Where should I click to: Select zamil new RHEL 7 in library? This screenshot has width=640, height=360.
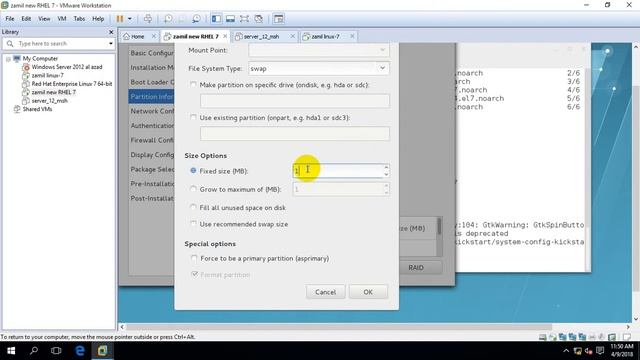[x=53, y=92]
